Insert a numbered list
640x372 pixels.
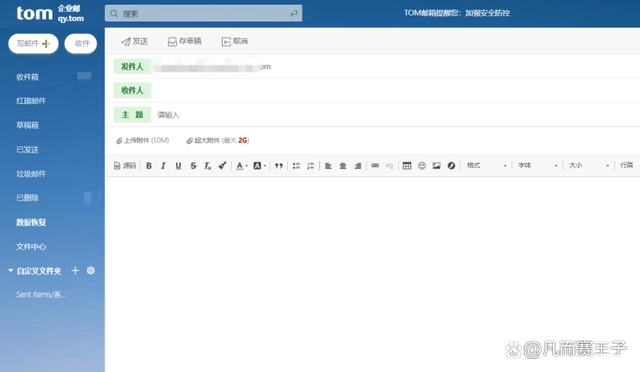coord(311,165)
